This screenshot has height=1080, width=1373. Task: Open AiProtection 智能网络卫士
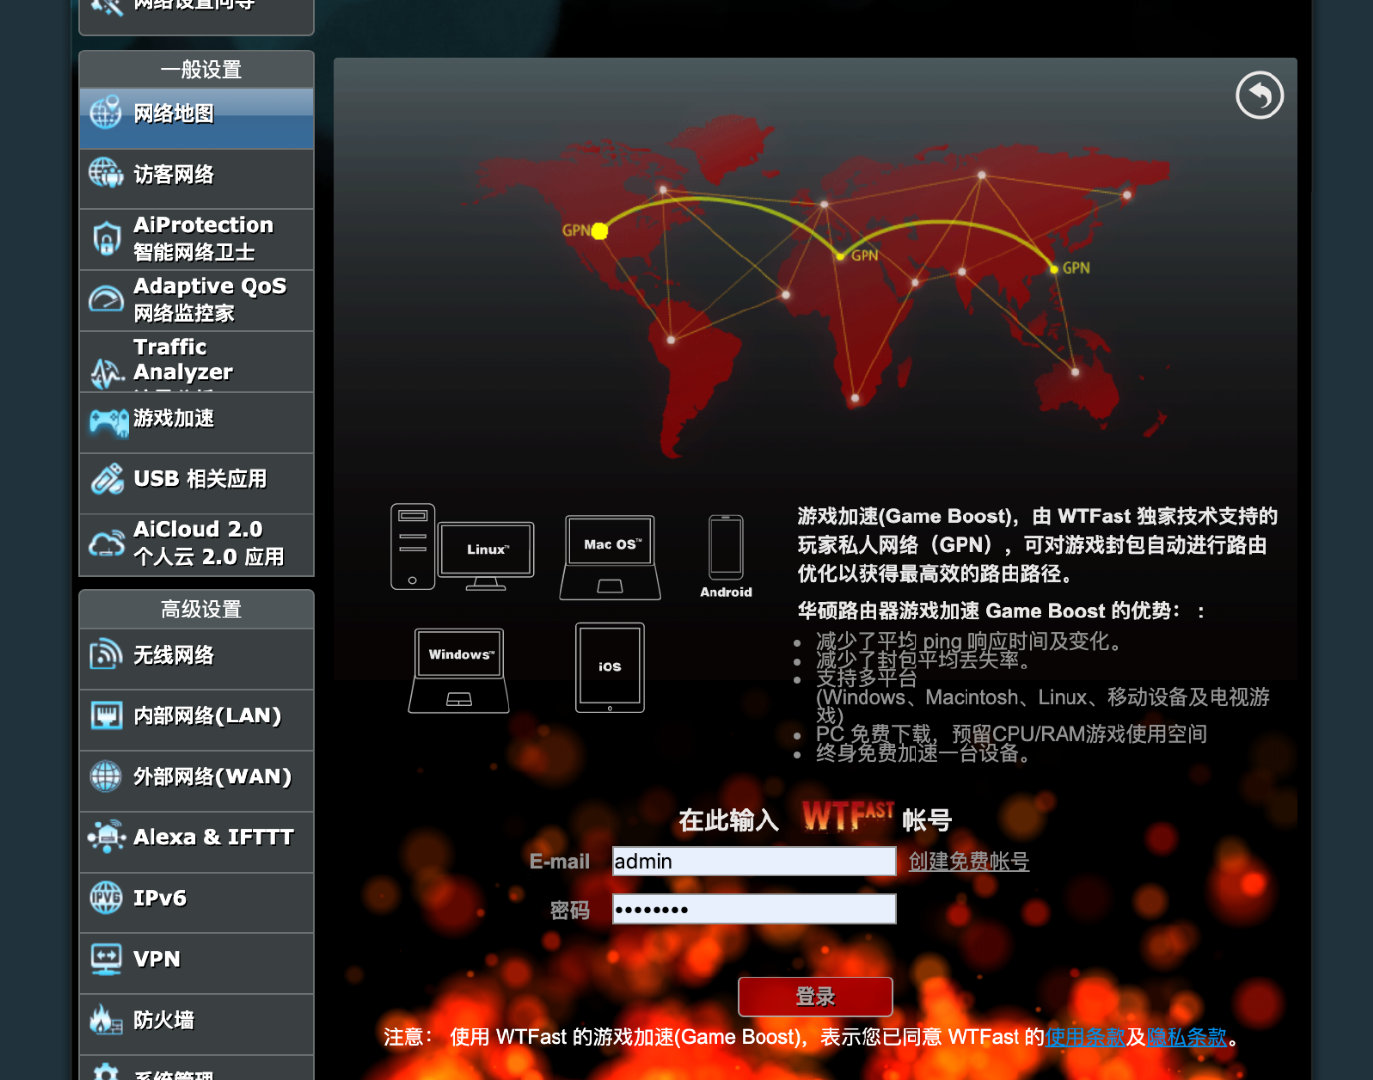pos(197,239)
